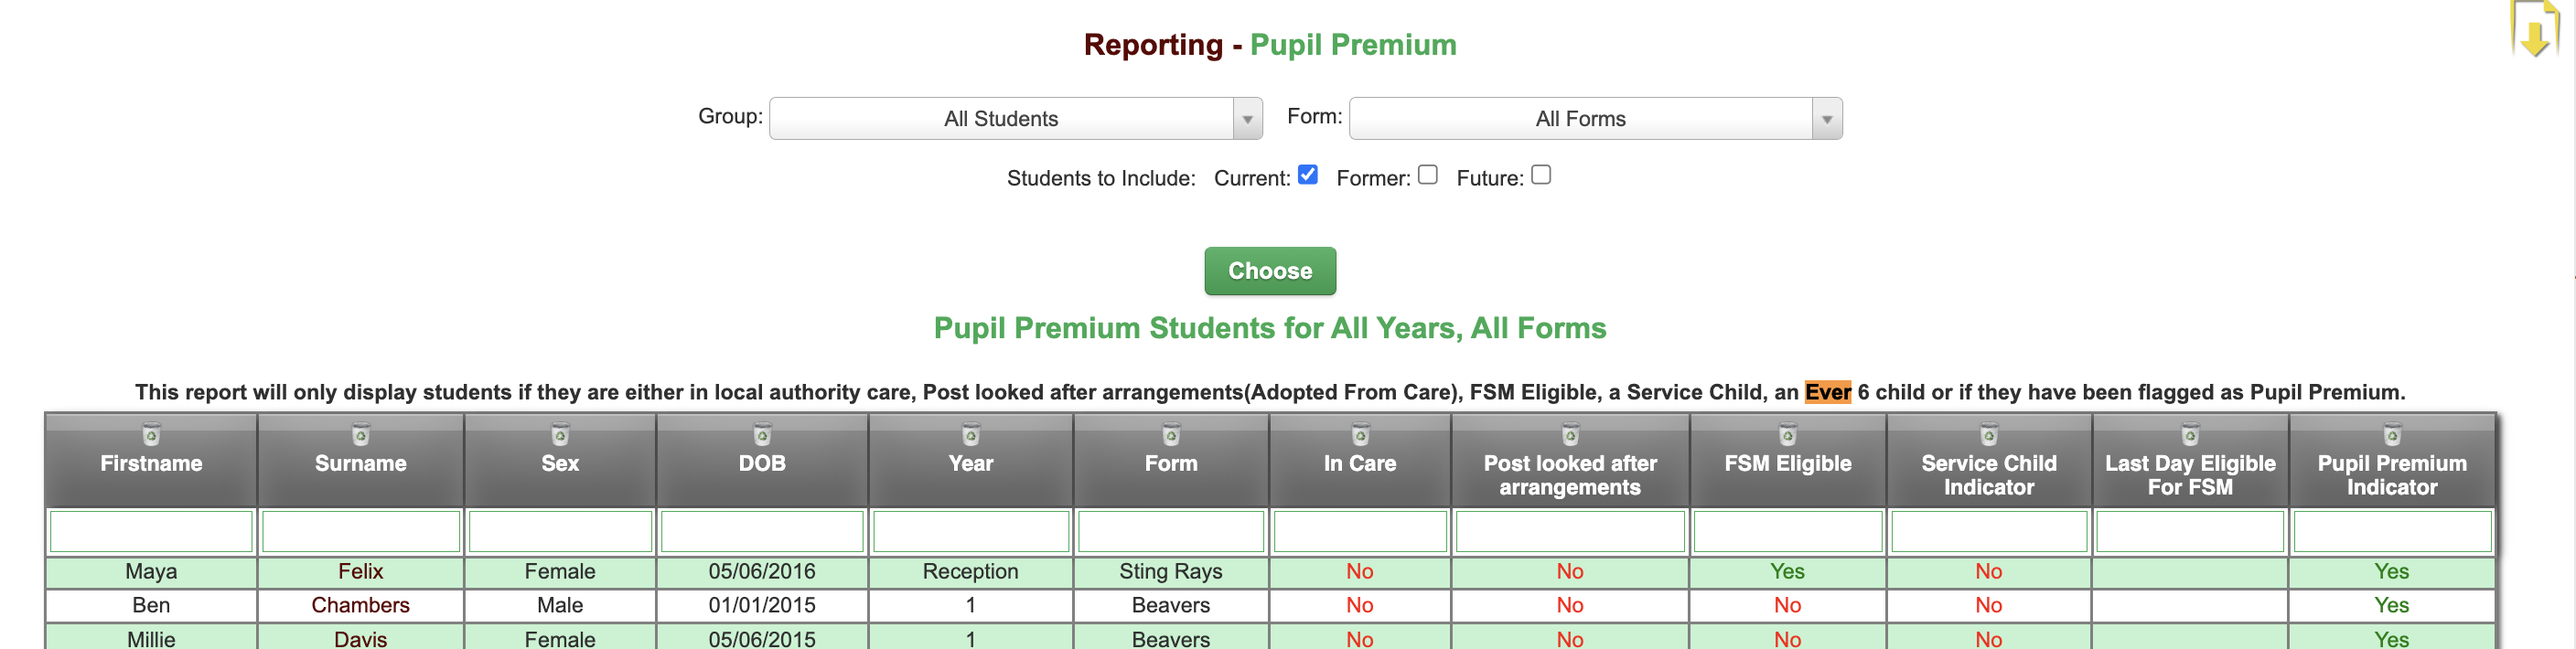Click the Form column filter field

1170,531
